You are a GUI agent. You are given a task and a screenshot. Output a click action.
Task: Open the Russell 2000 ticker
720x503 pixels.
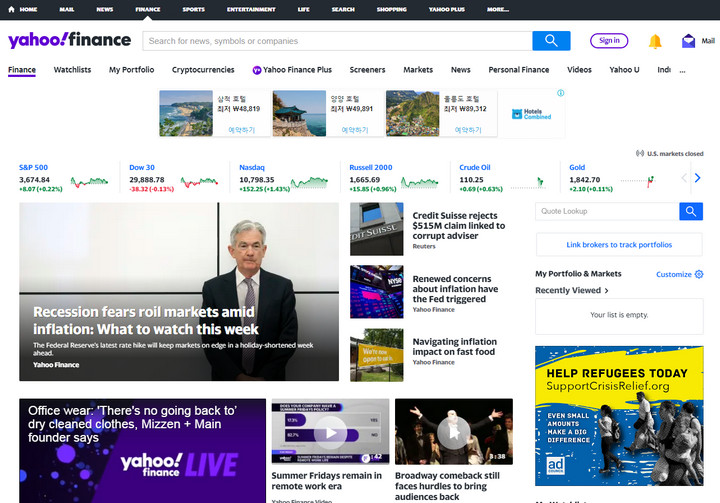(x=371, y=168)
